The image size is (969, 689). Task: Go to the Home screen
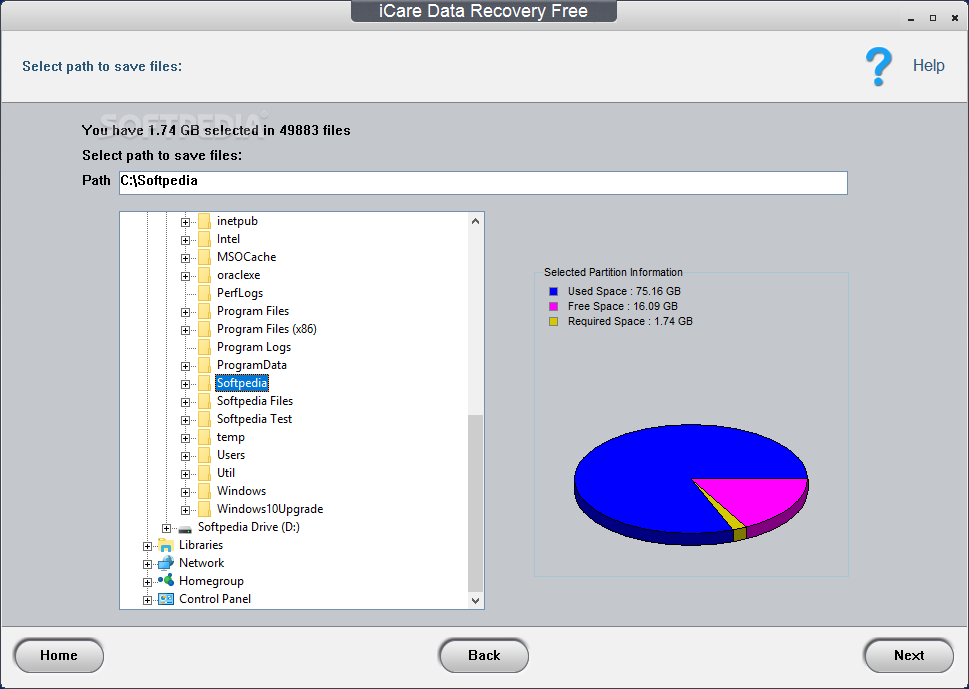pos(59,656)
